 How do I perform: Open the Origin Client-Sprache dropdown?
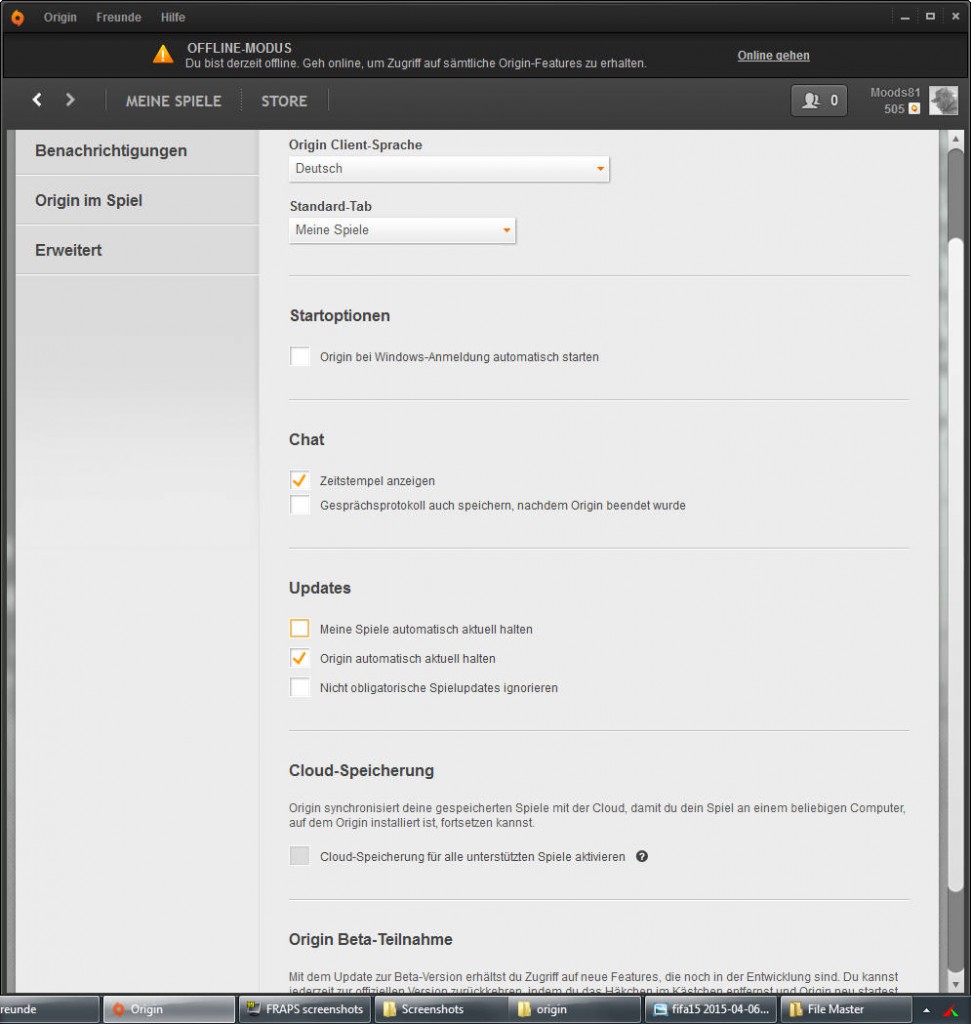click(449, 169)
